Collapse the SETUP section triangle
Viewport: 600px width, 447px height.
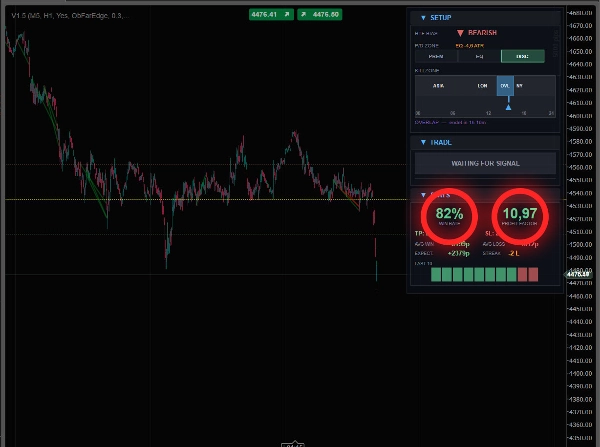pyautogui.click(x=423, y=18)
